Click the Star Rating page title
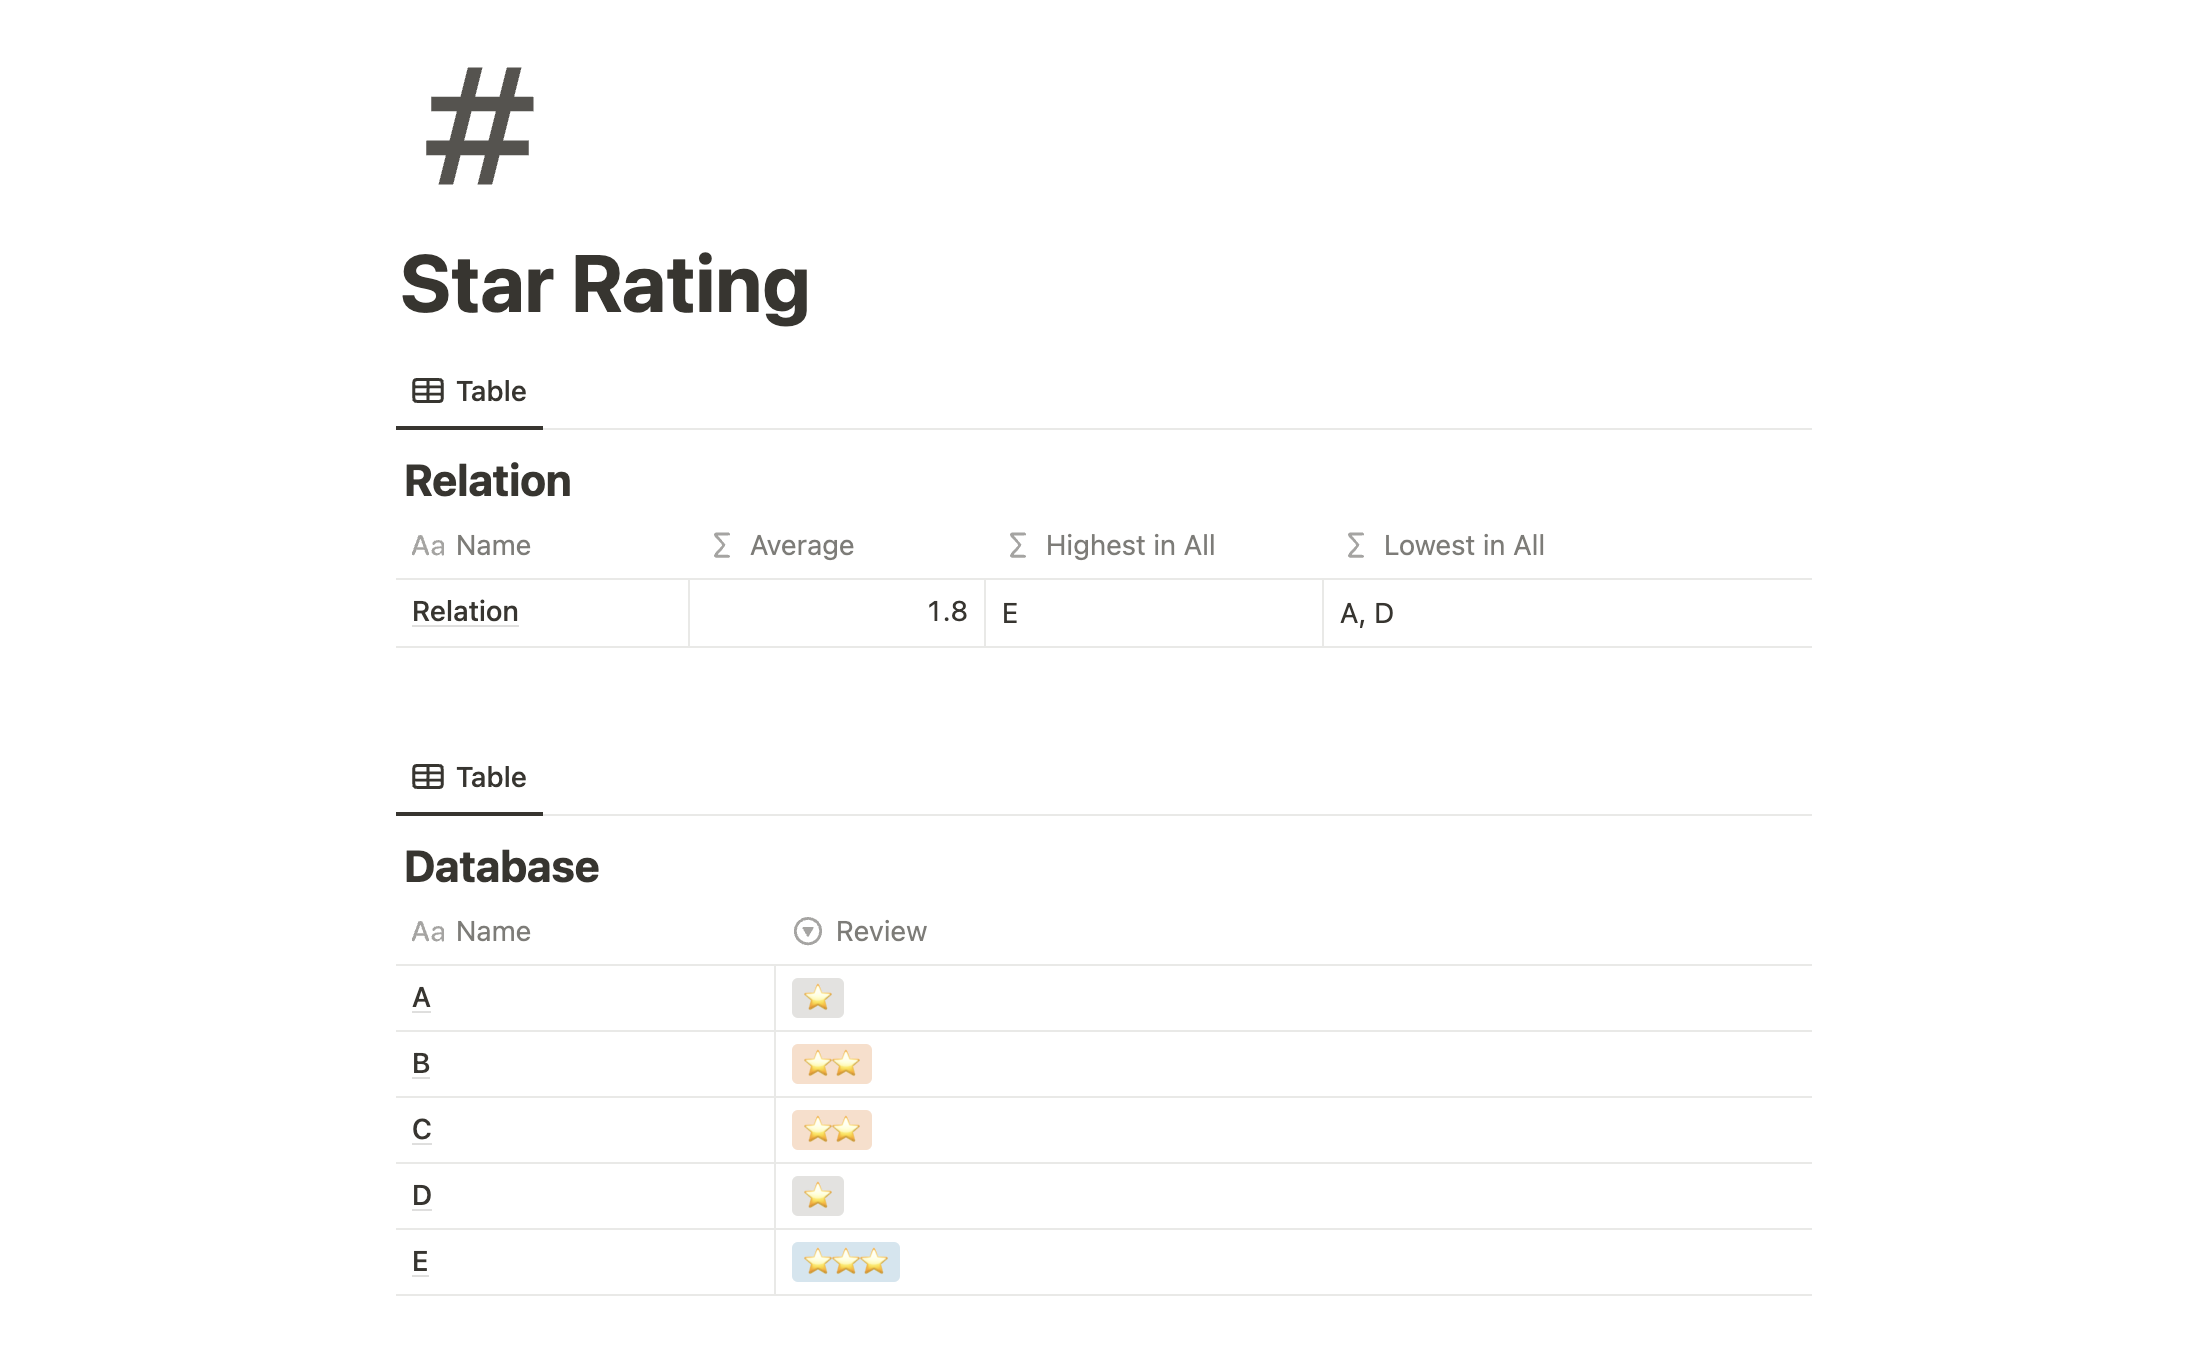Viewport: 2210px width, 1364px height. click(x=605, y=285)
